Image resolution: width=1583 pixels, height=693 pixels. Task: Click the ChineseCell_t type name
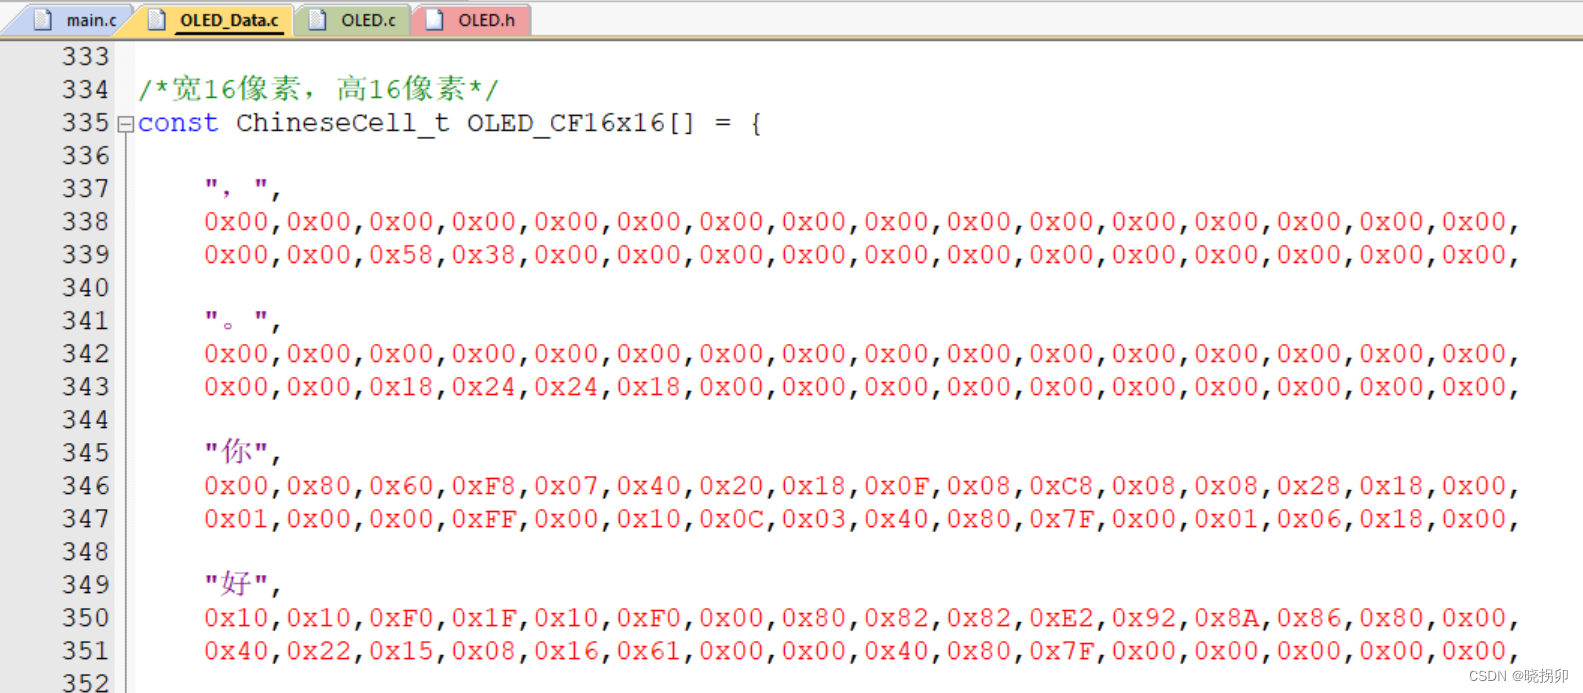tap(343, 123)
